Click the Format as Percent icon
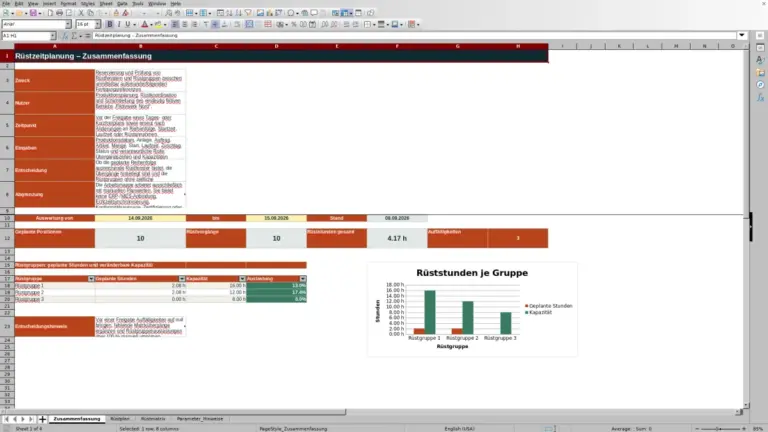 [x=293, y=24]
